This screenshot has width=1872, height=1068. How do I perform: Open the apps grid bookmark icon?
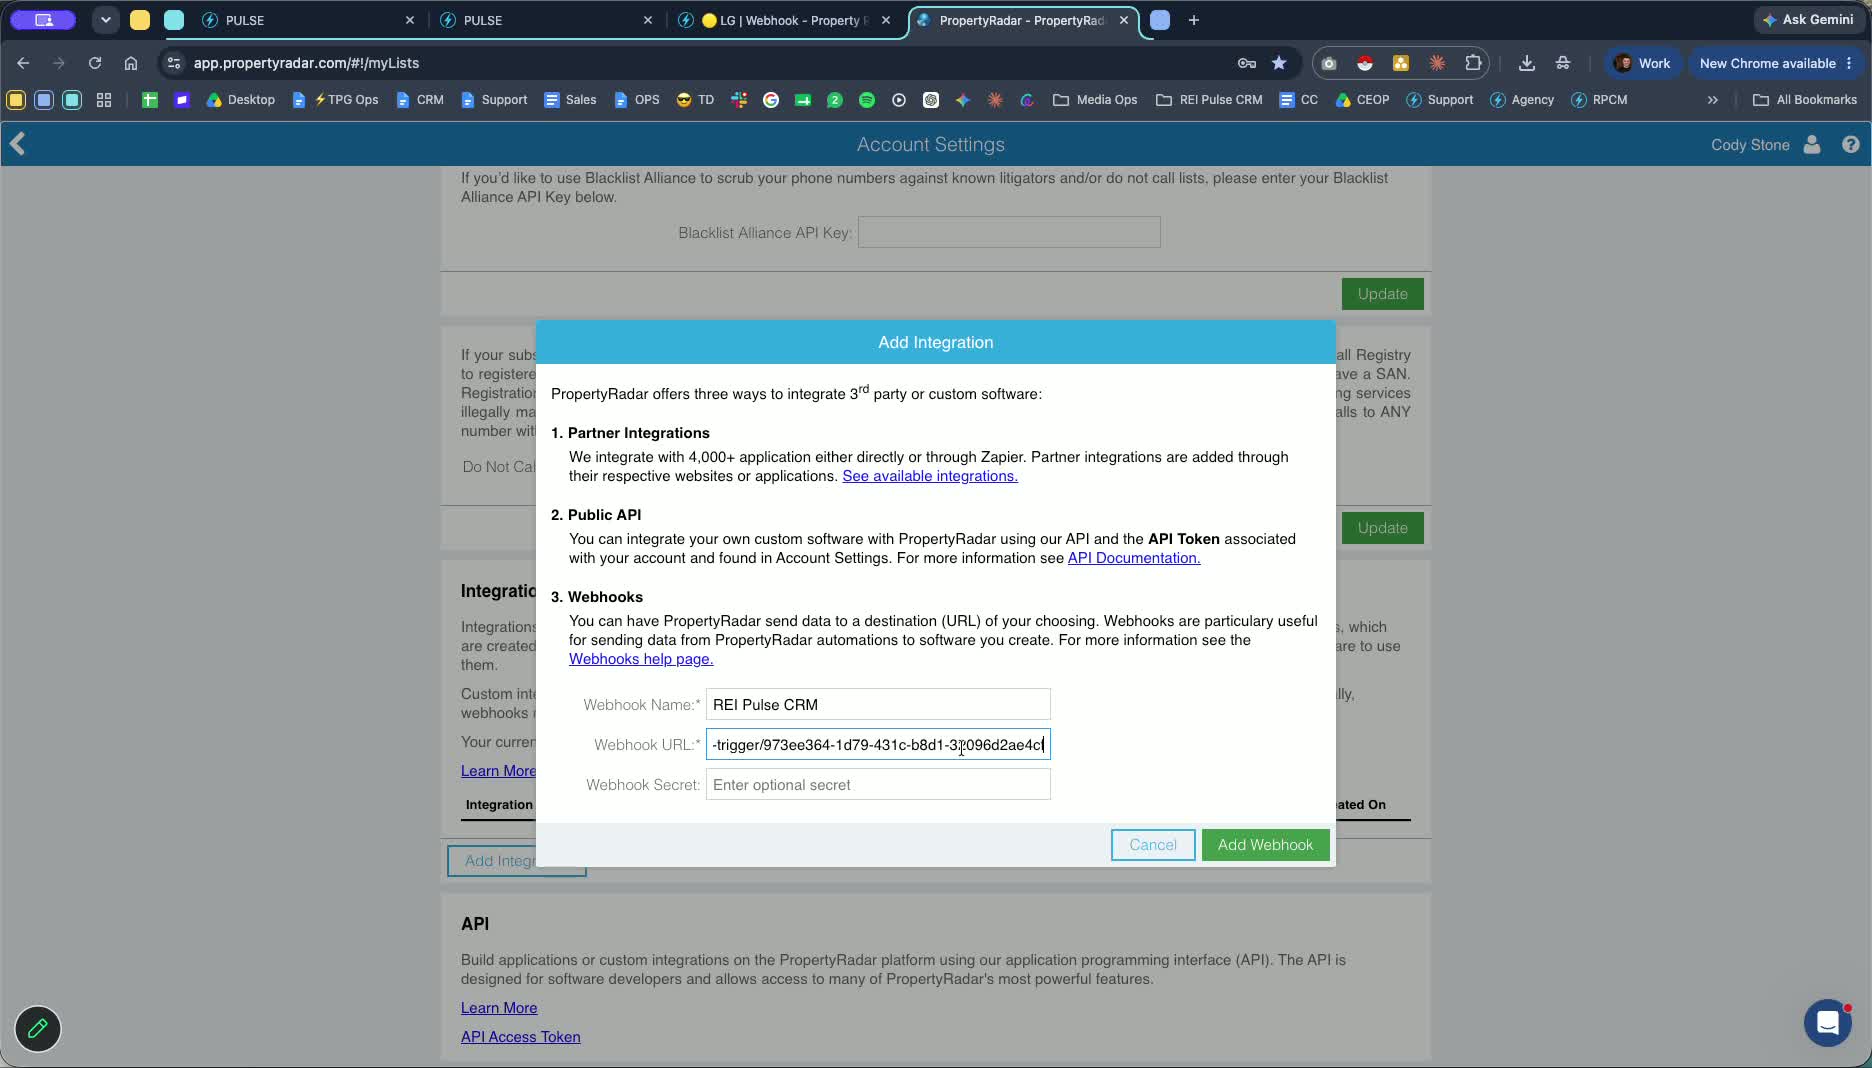[104, 100]
